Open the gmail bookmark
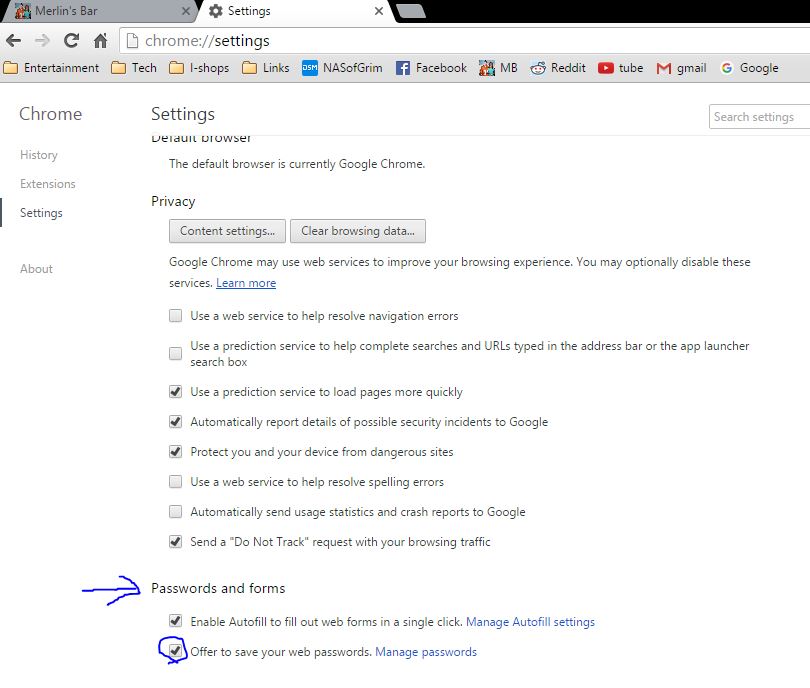The width and height of the screenshot is (810, 688). (x=681, y=68)
